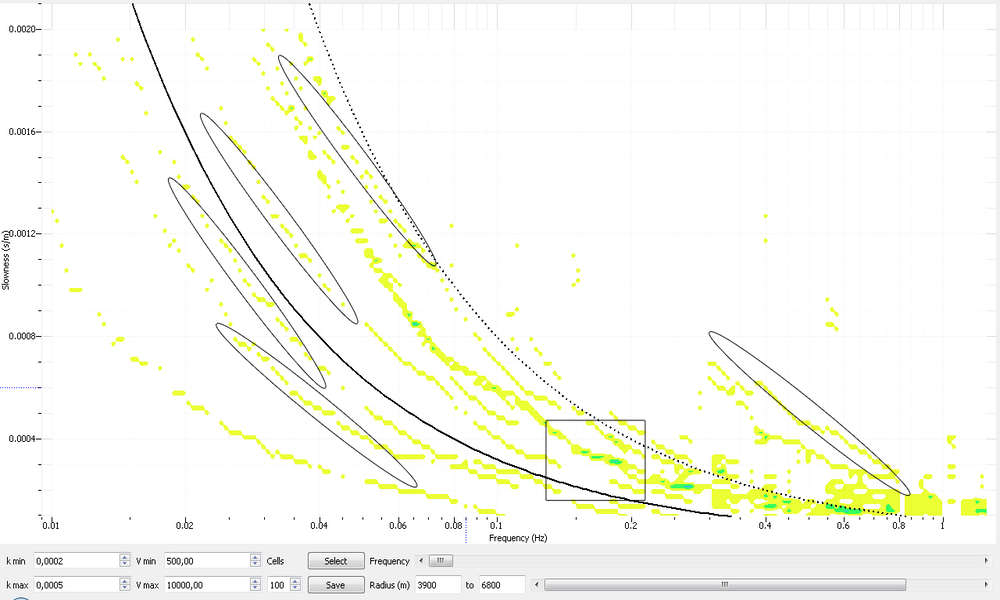Click the Save button

click(336, 585)
